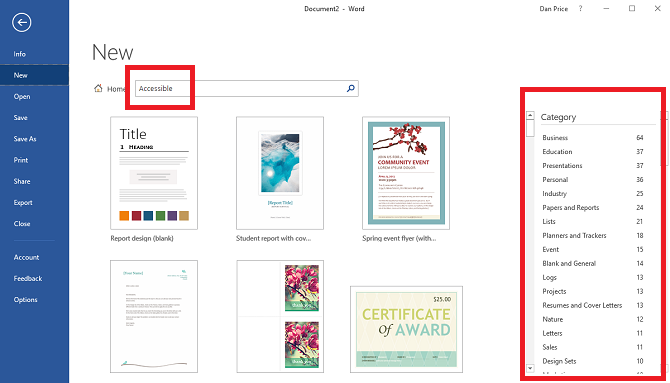This screenshot has height=383, width=670.
Task: Filter by Design Sets category
Action: point(593,361)
